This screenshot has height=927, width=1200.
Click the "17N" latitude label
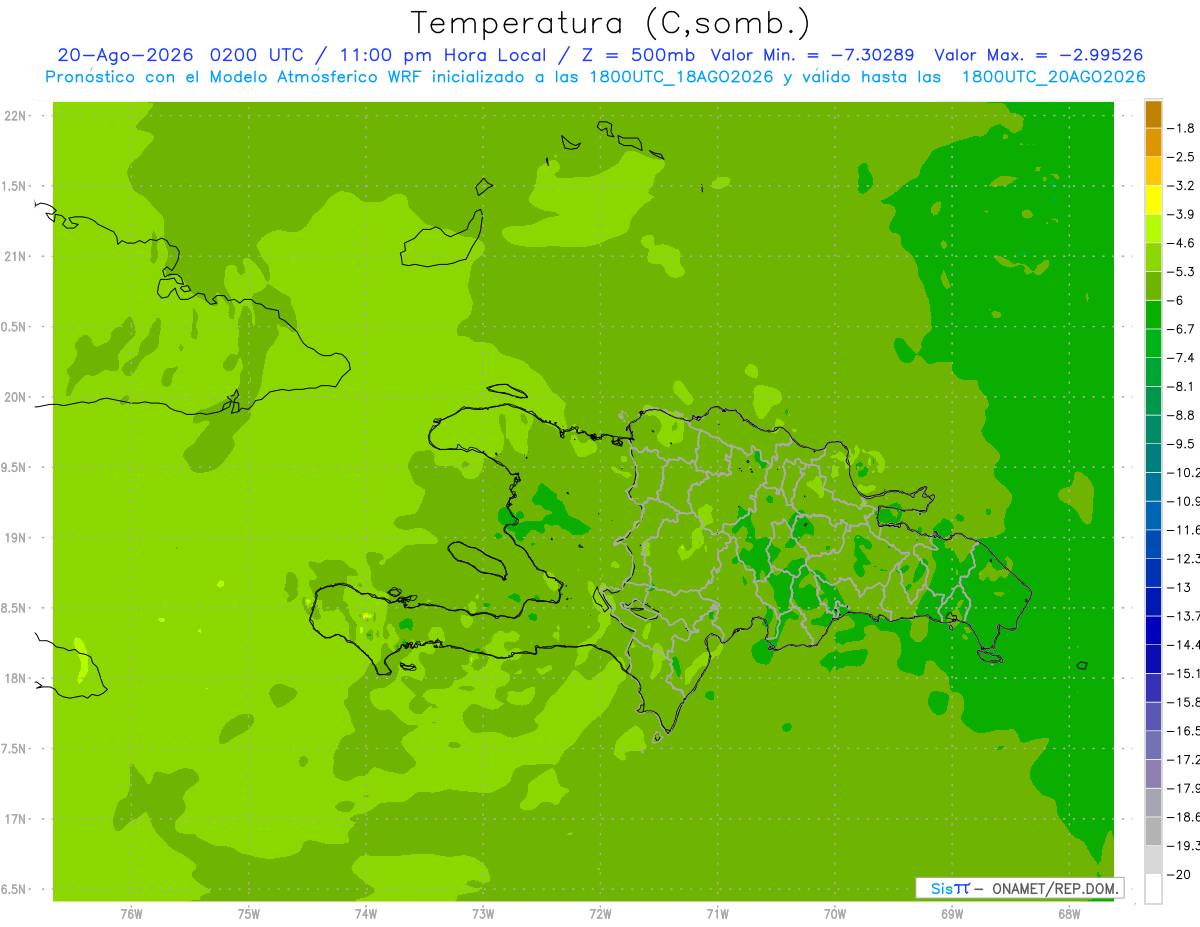pyautogui.click(x=16, y=819)
